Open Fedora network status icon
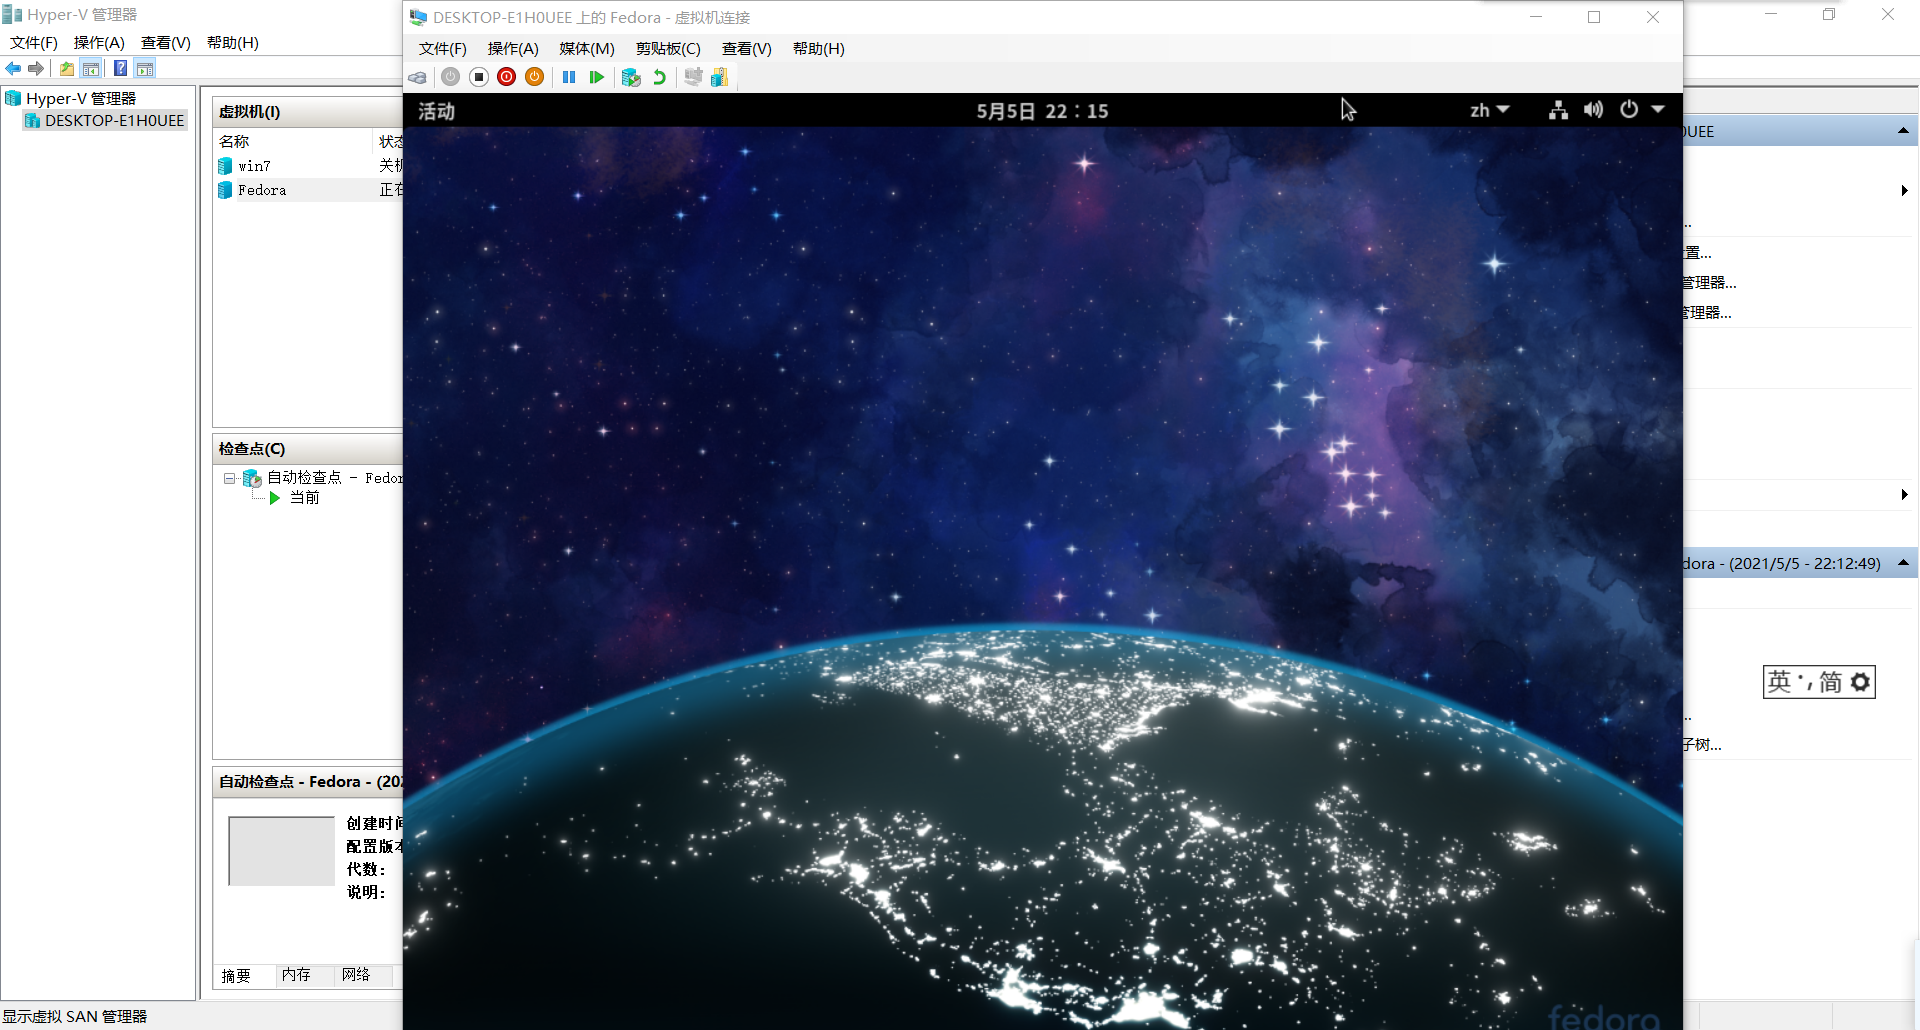This screenshot has height=1030, width=1920. click(1558, 110)
